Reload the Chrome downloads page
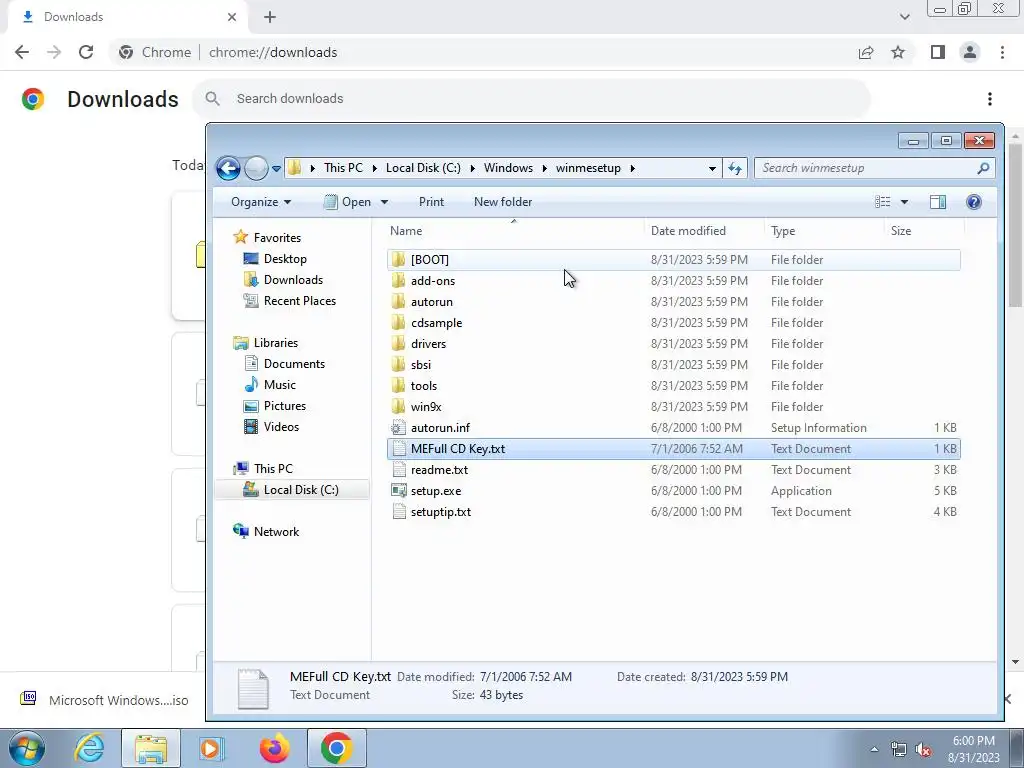The height and width of the screenshot is (768, 1024). tap(86, 52)
